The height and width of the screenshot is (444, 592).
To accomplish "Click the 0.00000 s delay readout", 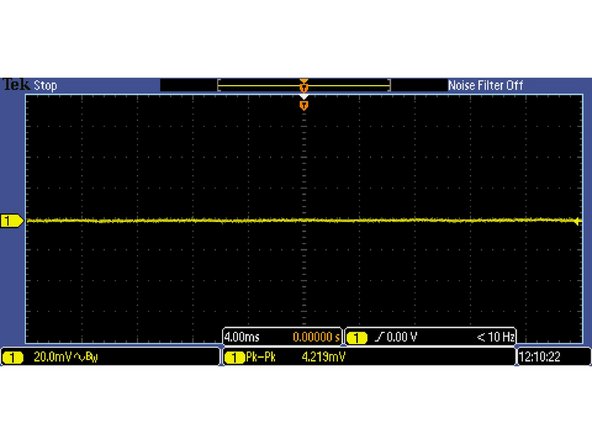I will click(x=316, y=337).
